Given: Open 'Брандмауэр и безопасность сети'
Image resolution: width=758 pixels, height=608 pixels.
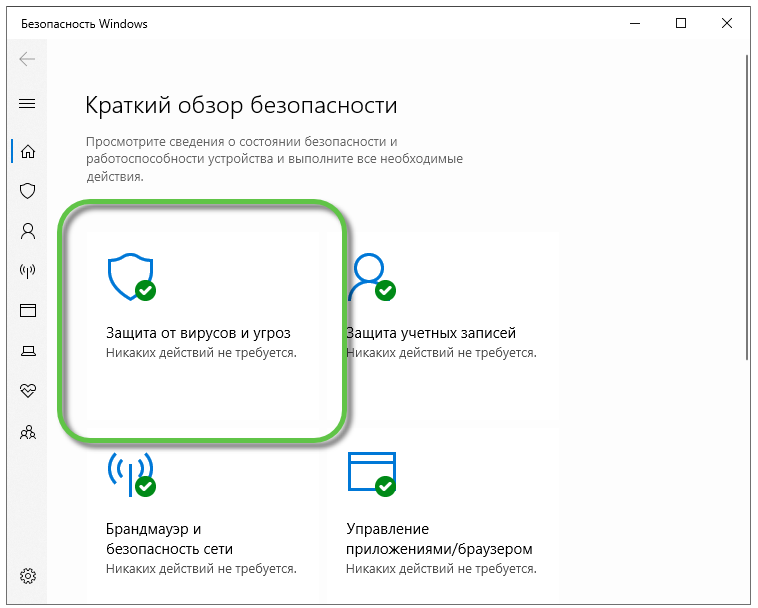Looking at the screenshot, I should (169, 539).
